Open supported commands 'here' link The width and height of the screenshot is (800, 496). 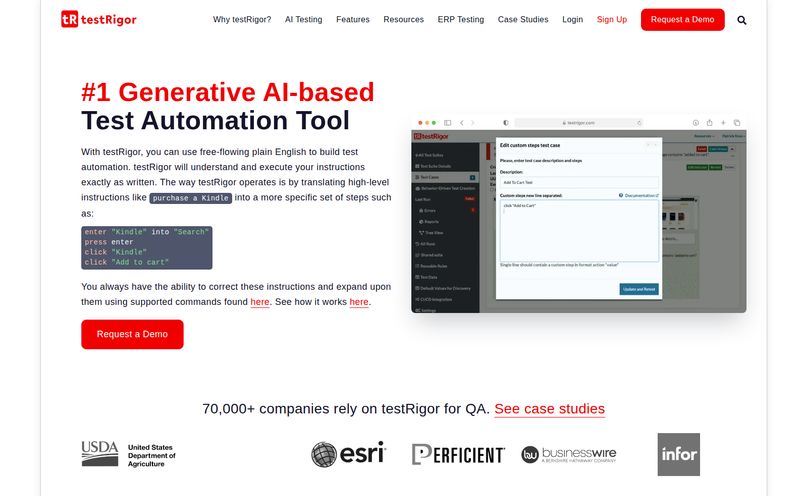[260, 302]
